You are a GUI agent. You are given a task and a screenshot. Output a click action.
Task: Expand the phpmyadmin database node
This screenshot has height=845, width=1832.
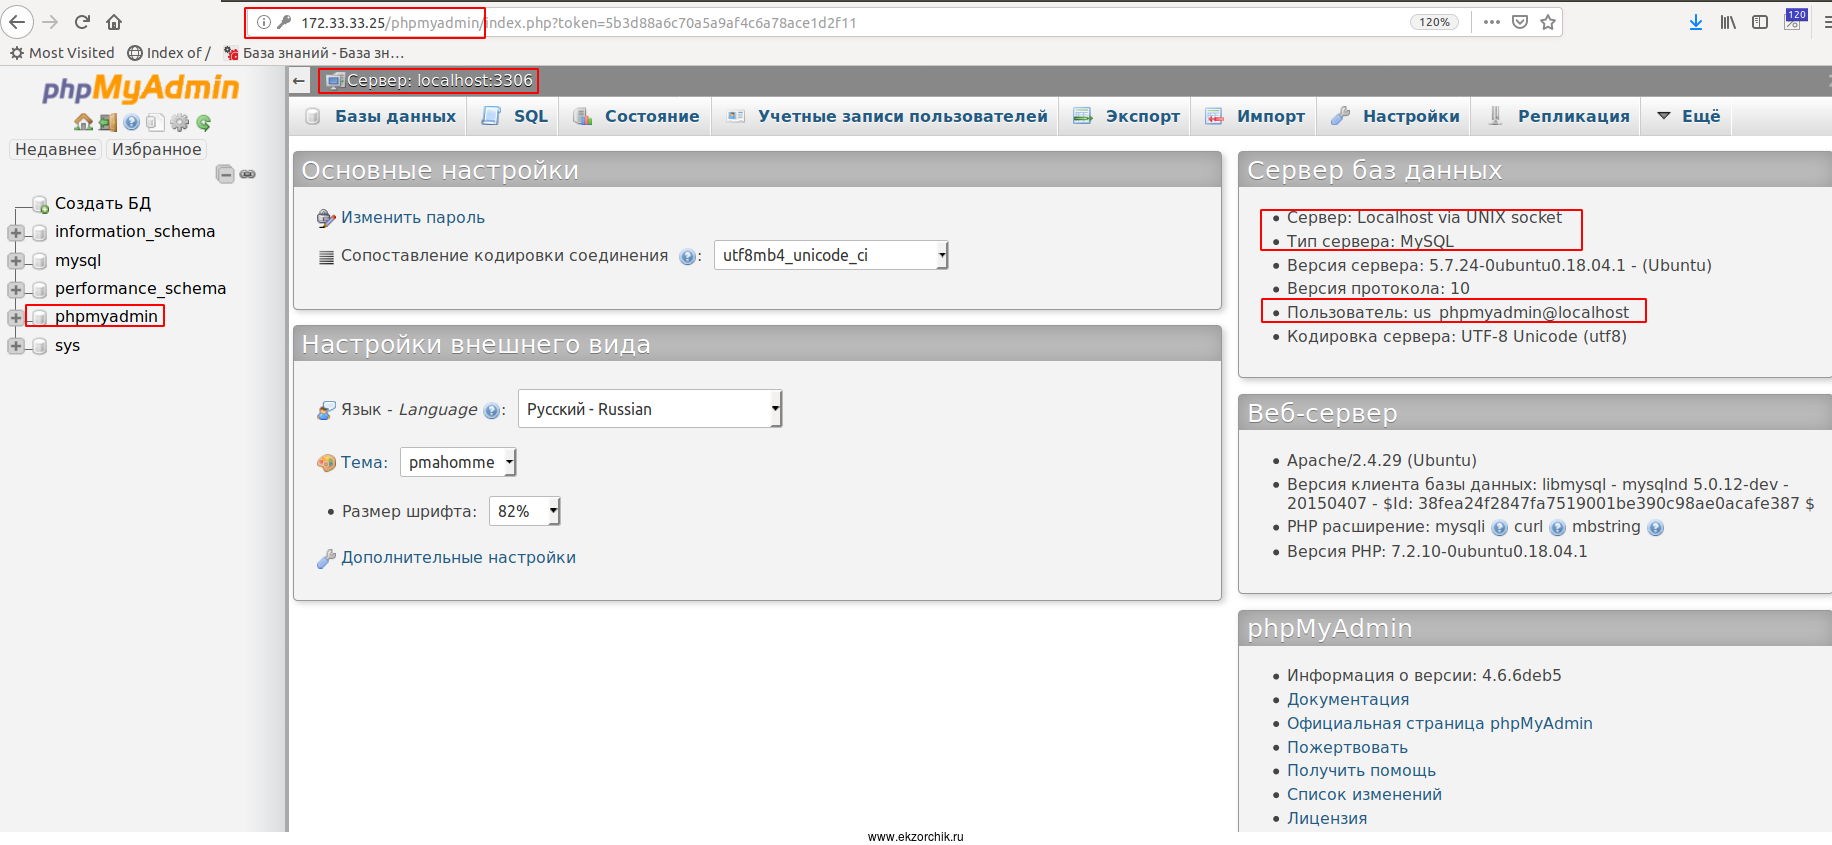pos(16,317)
